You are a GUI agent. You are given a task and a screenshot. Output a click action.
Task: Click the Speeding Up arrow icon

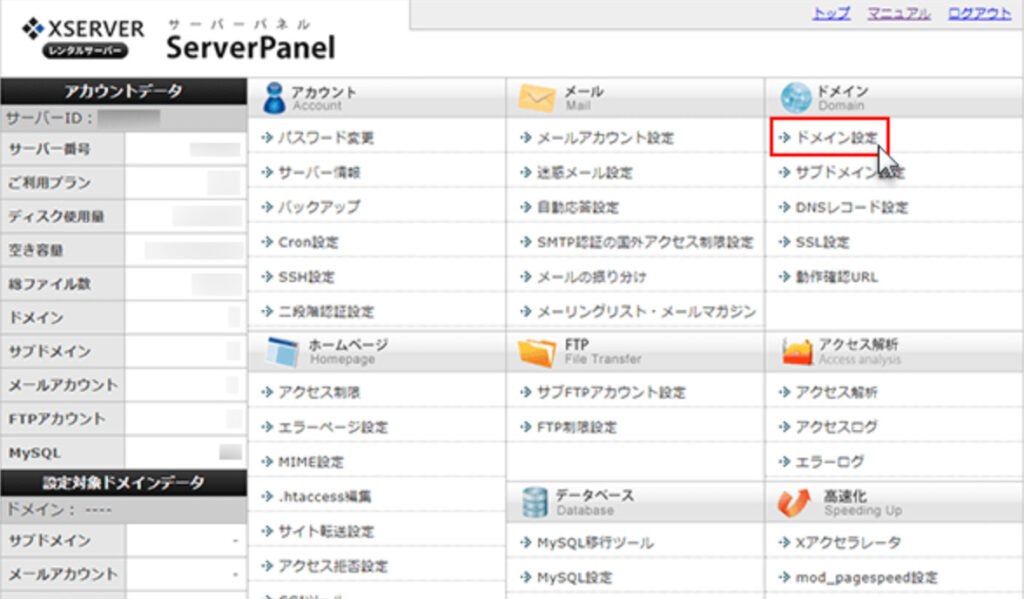point(794,502)
